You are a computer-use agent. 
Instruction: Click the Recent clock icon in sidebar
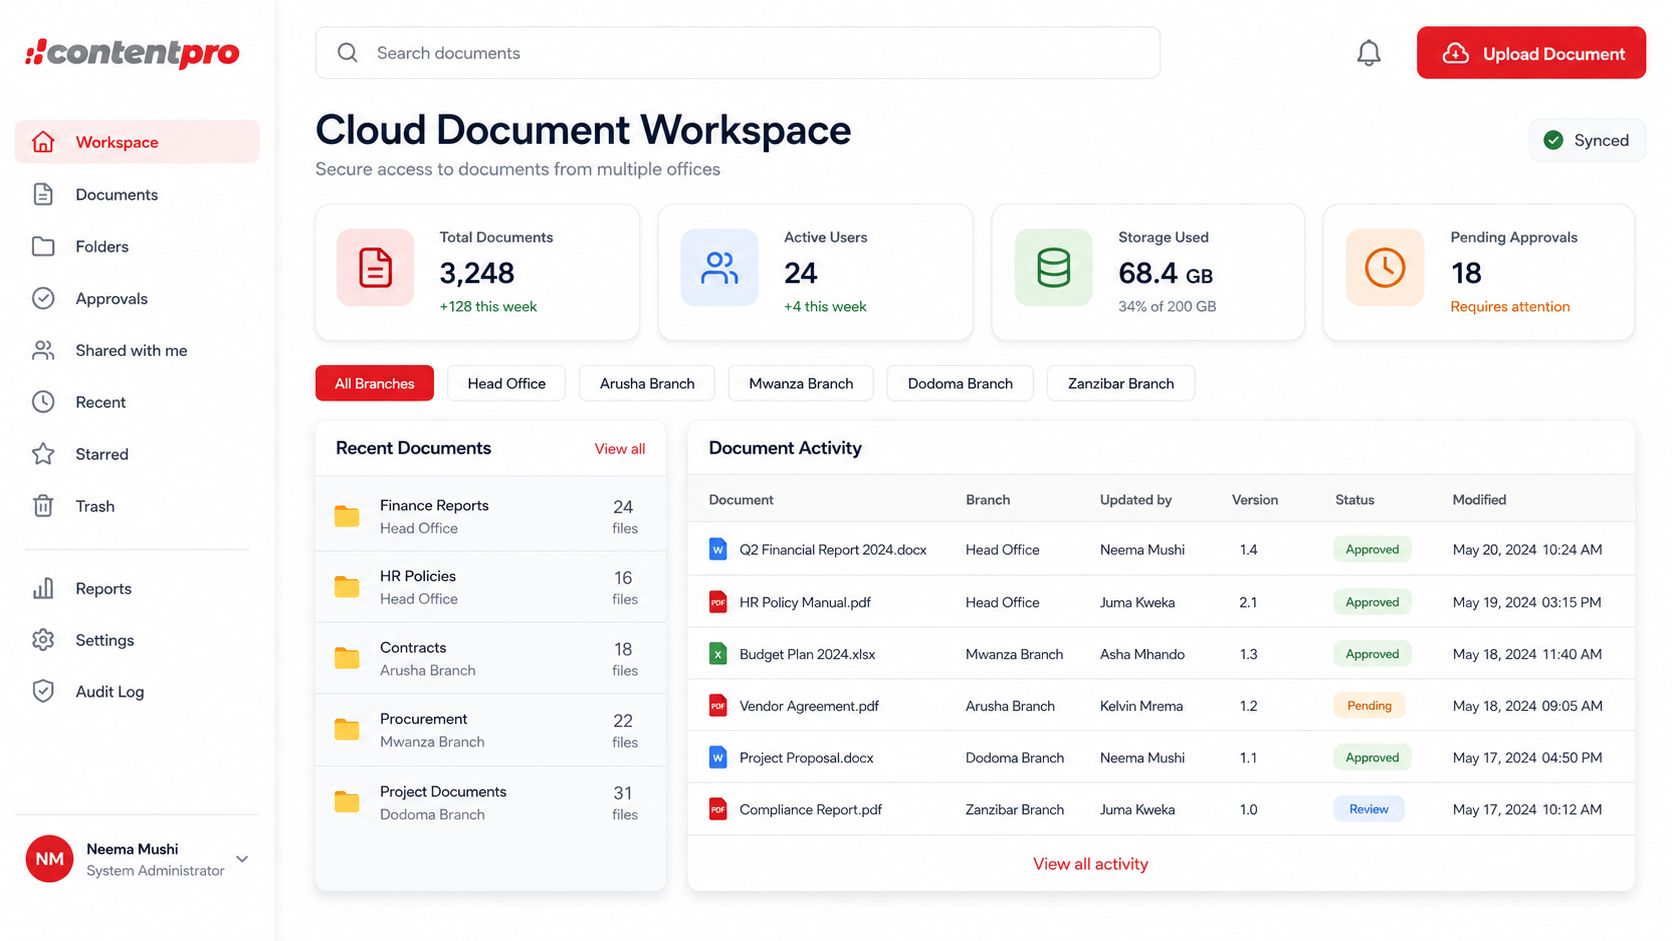click(43, 402)
